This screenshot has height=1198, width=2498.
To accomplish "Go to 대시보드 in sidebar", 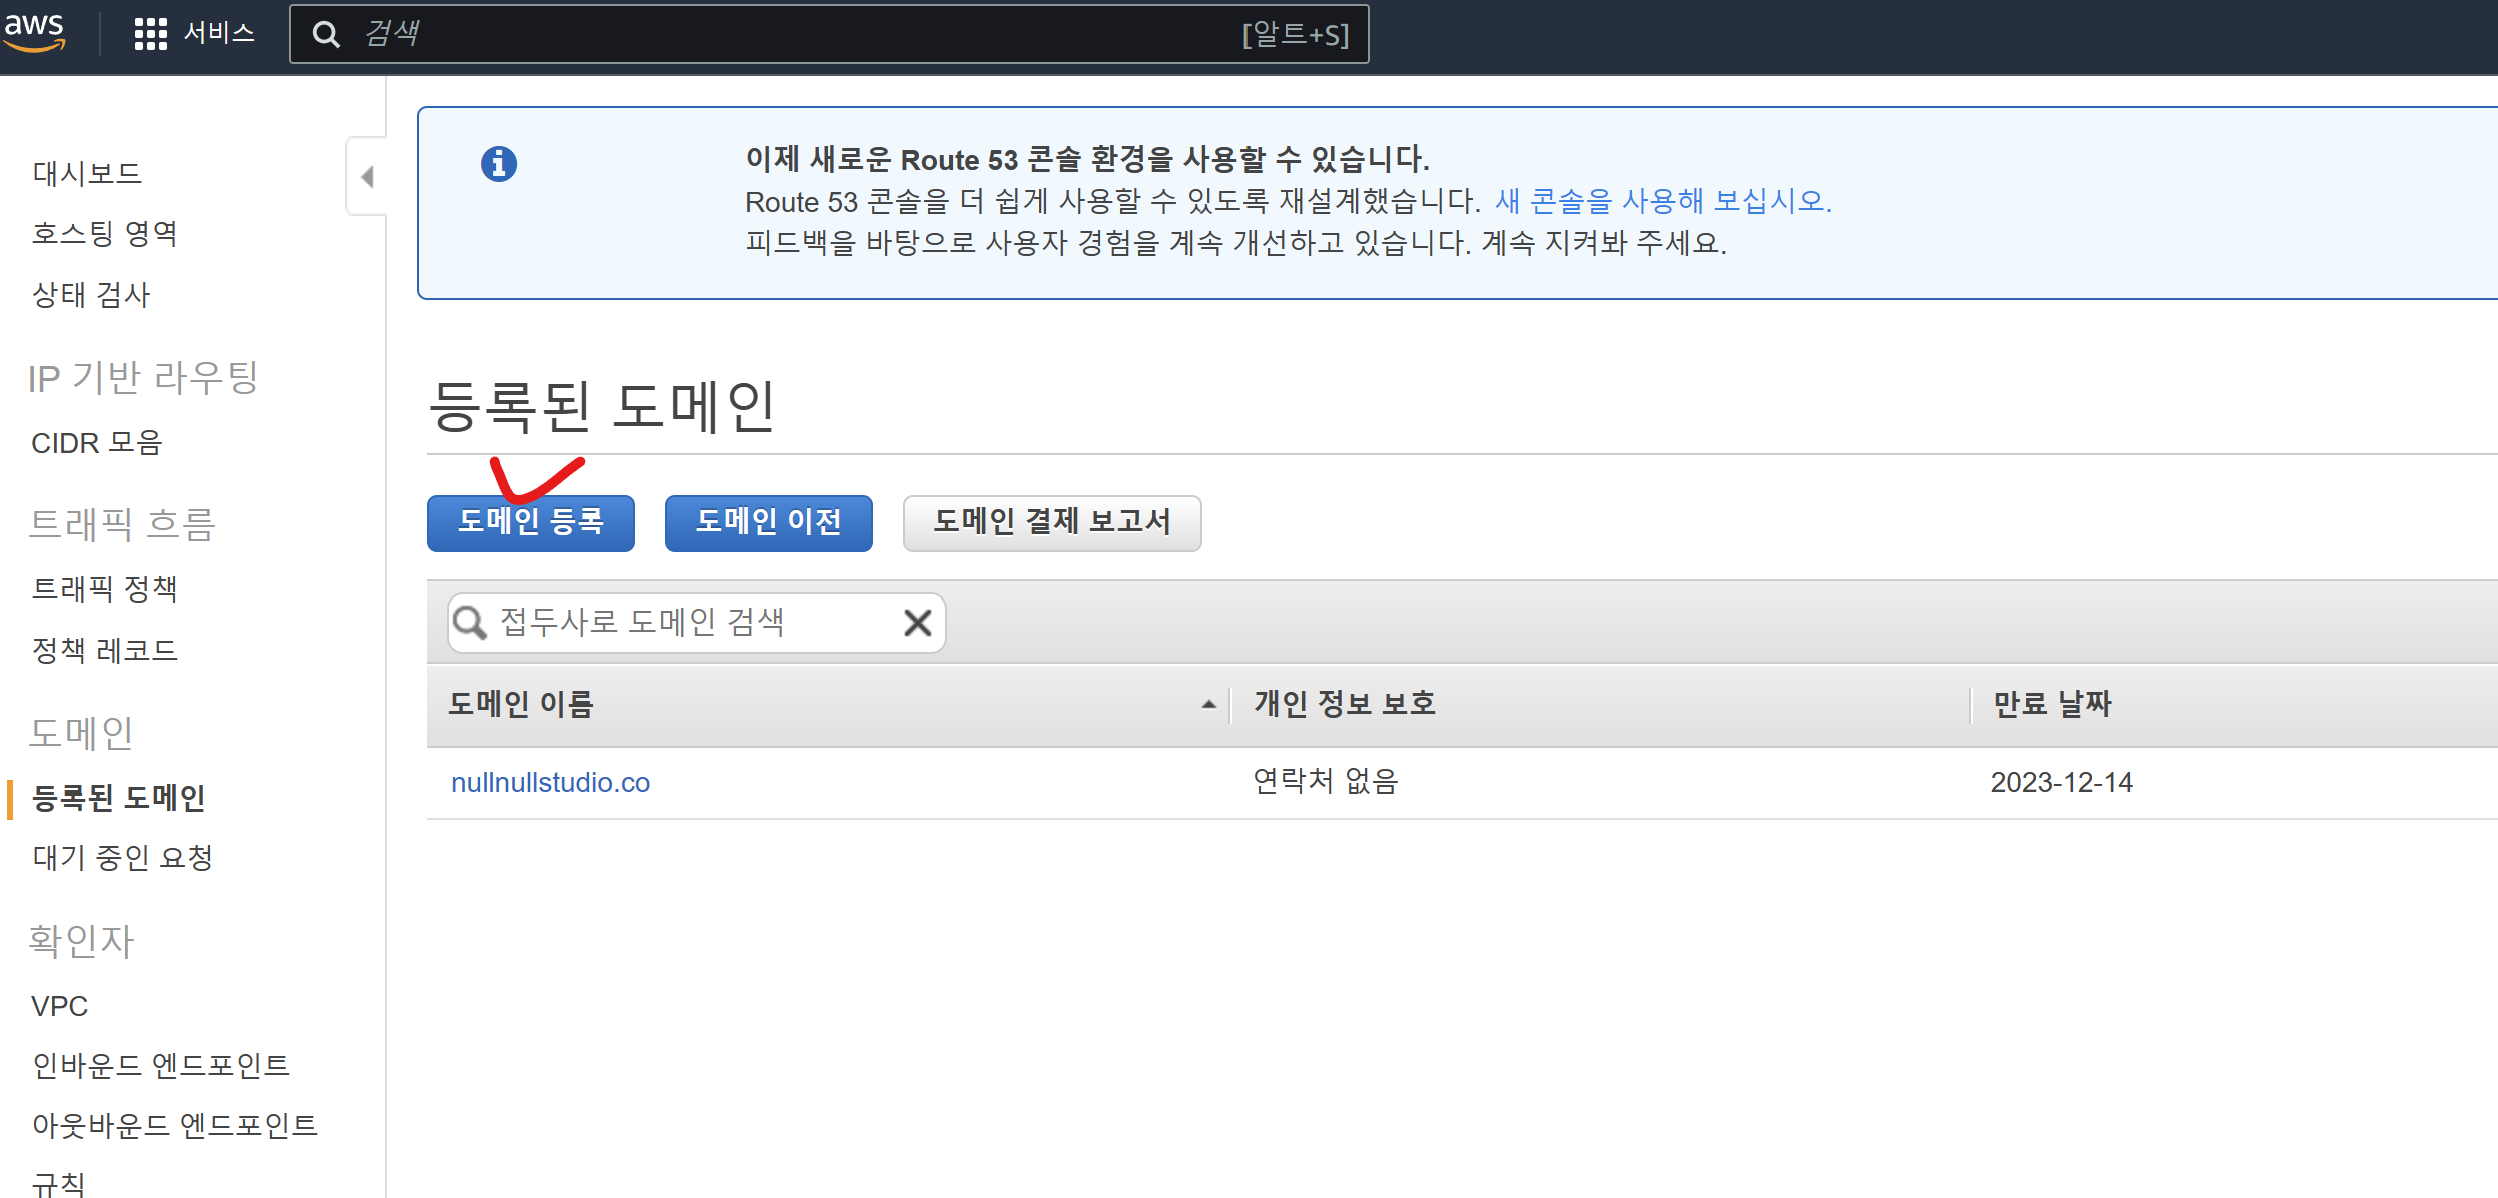I will (87, 173).
